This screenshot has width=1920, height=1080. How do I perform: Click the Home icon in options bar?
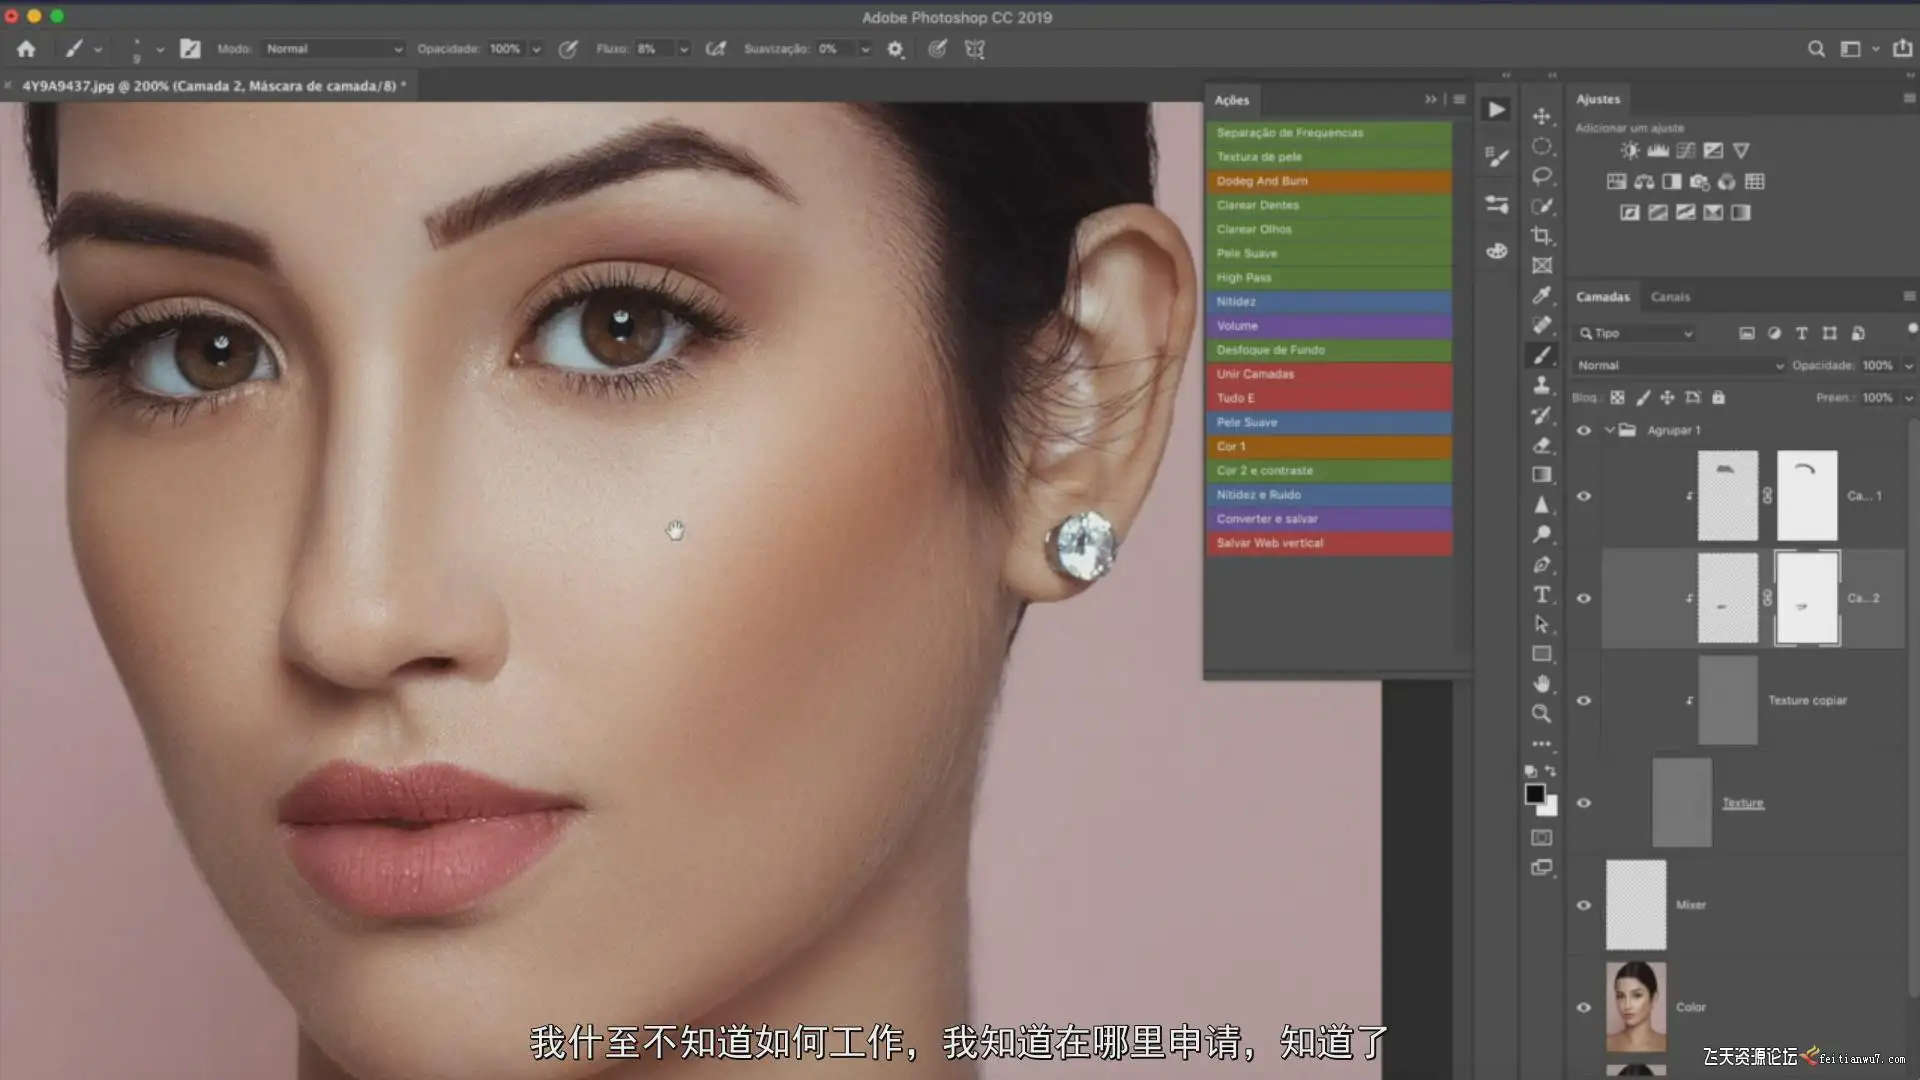pos(26,48)
